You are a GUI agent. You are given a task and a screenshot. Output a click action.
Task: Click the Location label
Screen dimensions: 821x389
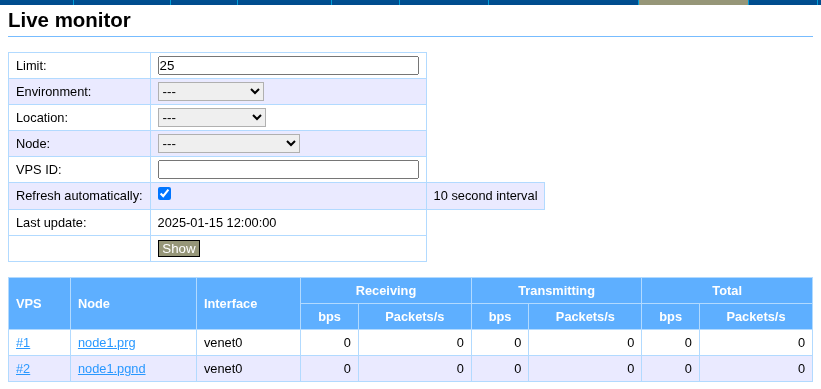click(42, 118)
